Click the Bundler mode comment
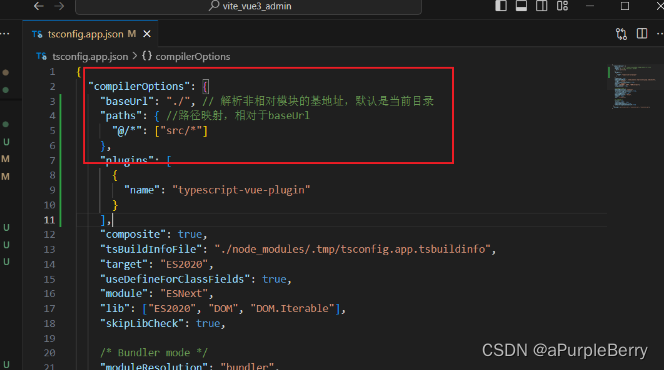 (154, 353)
